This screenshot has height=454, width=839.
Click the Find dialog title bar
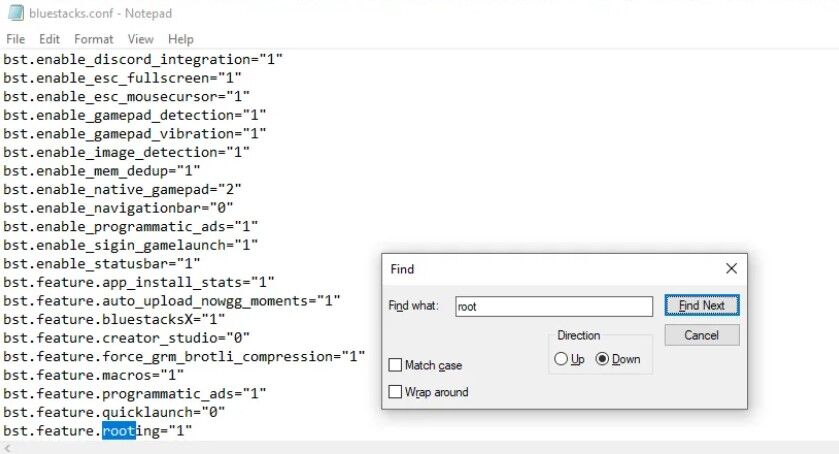[x=550, y=269]
